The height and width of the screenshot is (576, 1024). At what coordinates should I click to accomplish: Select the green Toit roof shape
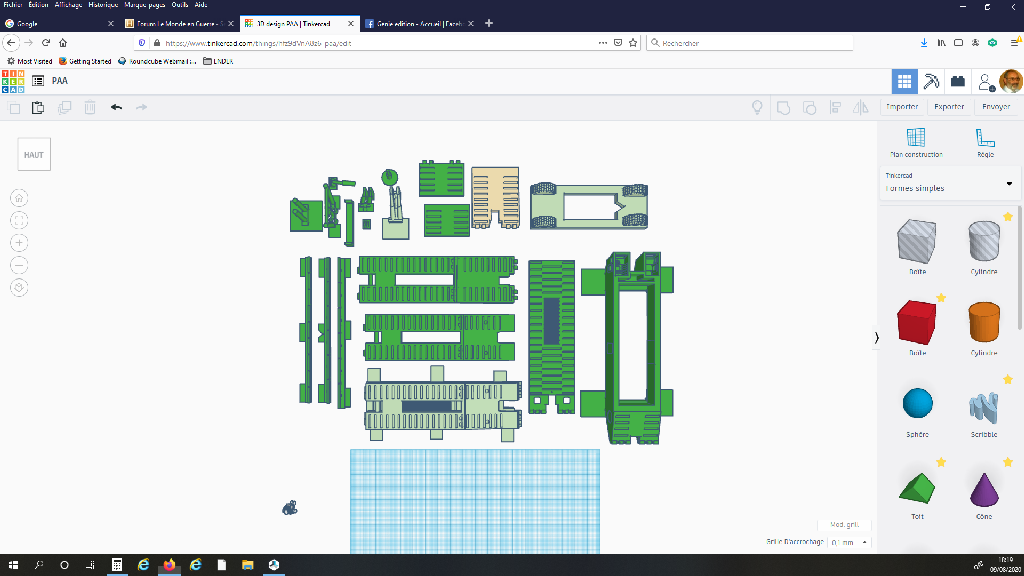tap(917, 488)
